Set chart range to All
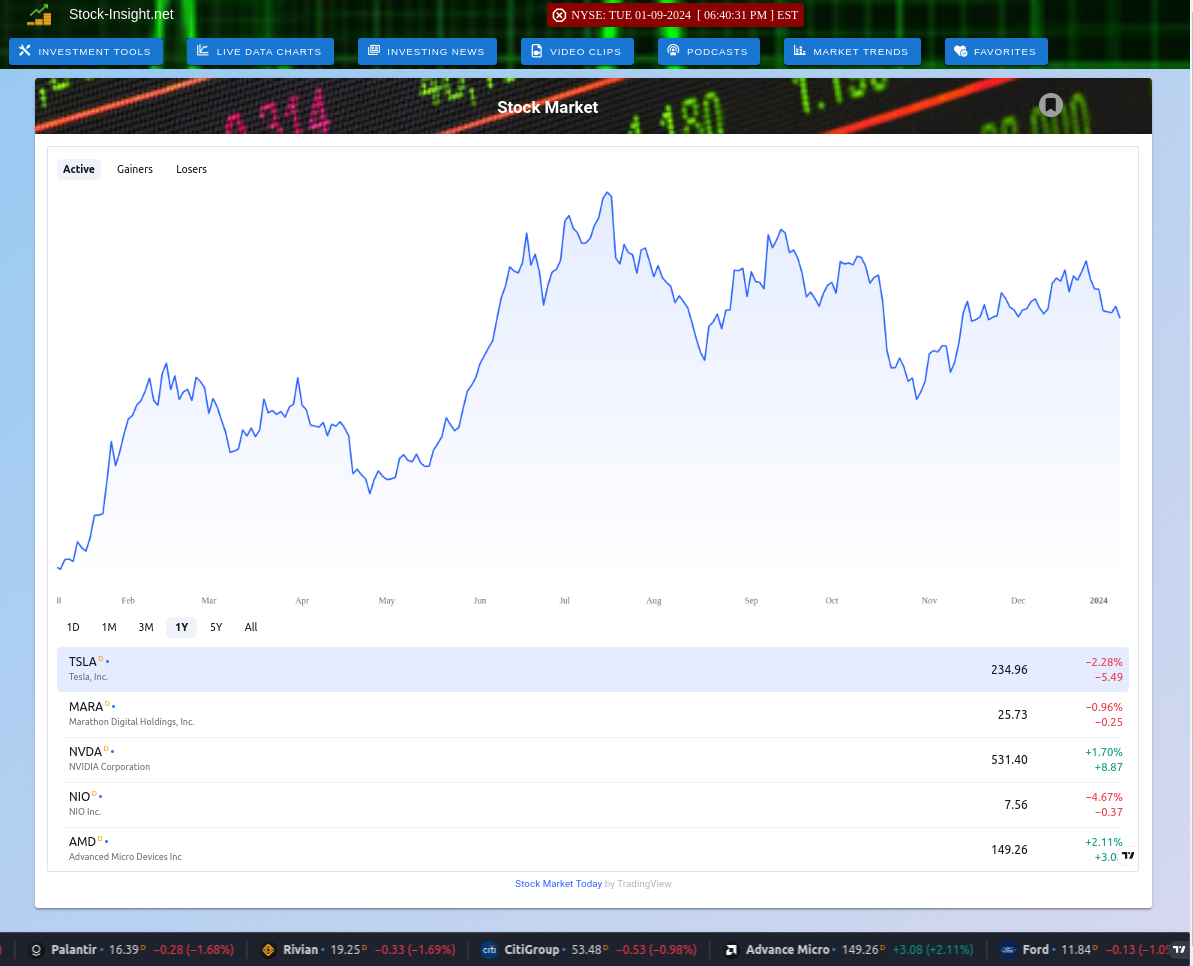This screenshot has width=1193, height=966. (251, 627)
